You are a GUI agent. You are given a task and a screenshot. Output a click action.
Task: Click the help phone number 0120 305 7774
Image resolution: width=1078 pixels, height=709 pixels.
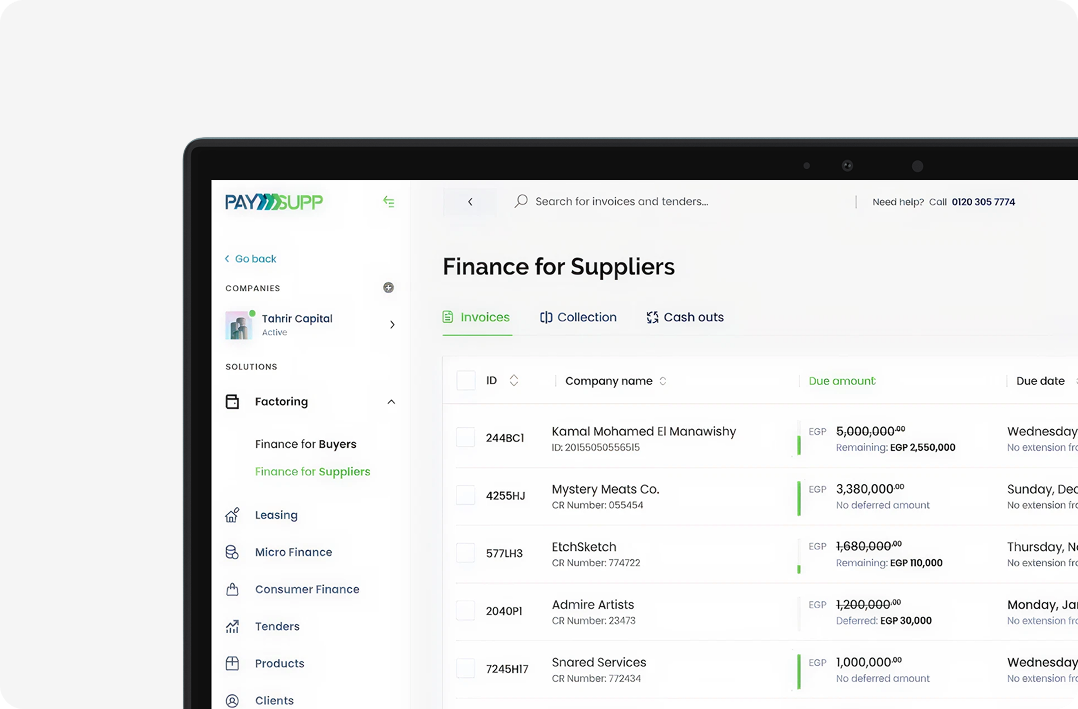point(983,201)
